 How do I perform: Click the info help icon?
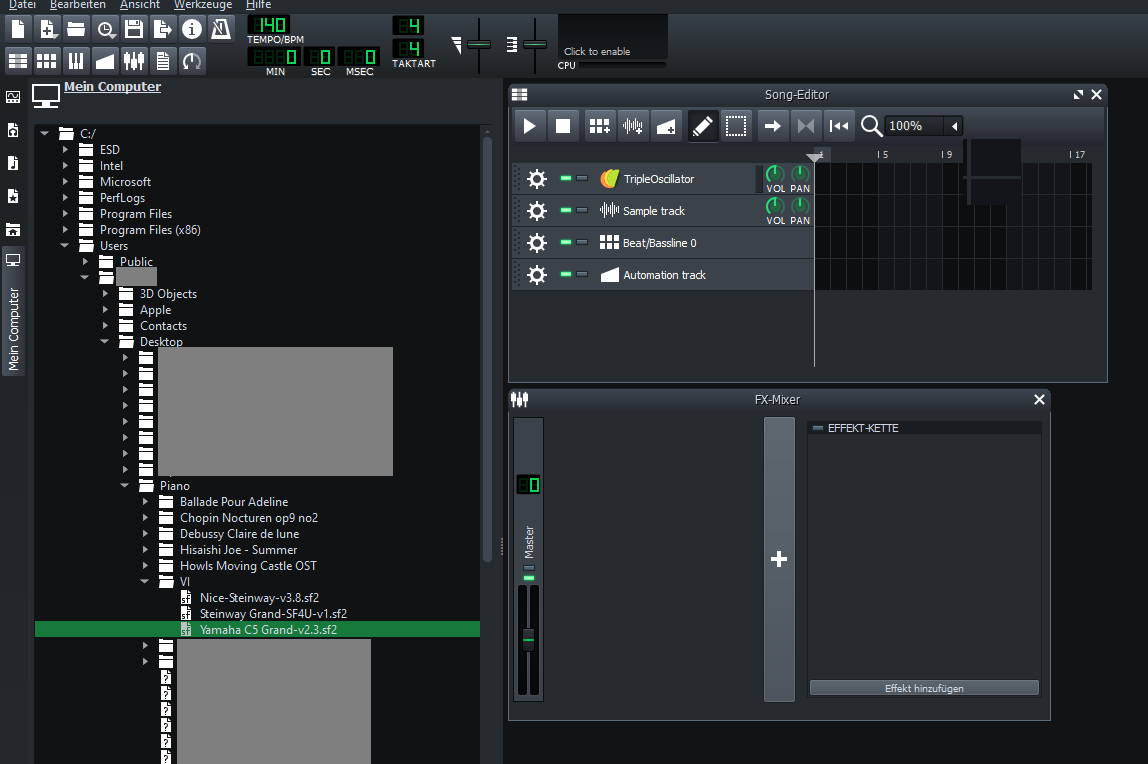tap(192, 29)
